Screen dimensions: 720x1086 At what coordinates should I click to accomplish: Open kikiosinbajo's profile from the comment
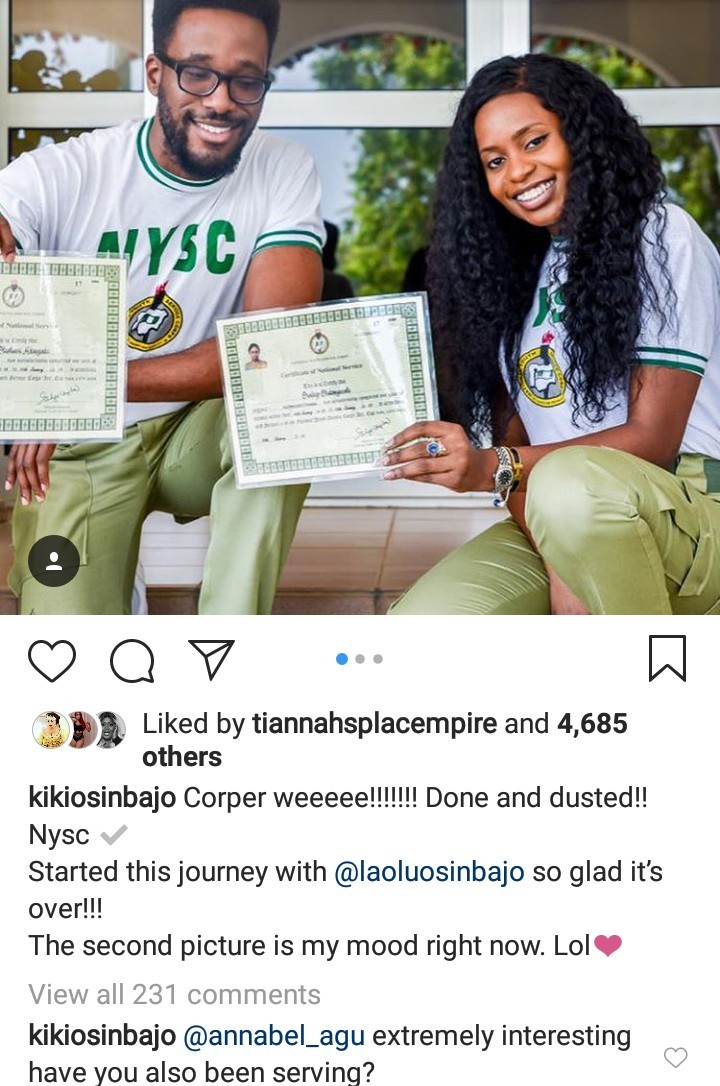tap(102, 1036)
